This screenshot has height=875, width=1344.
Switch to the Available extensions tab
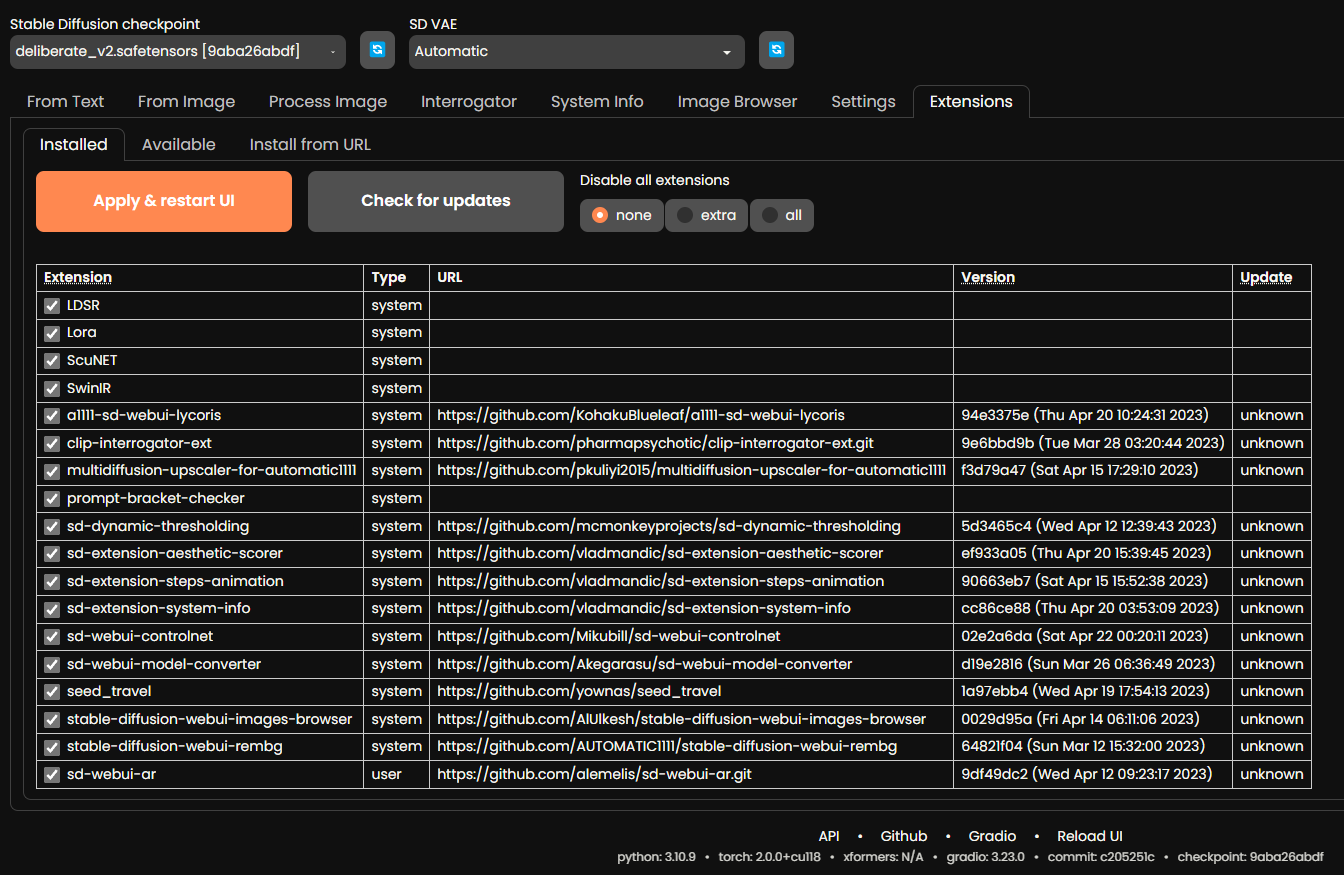179,144
